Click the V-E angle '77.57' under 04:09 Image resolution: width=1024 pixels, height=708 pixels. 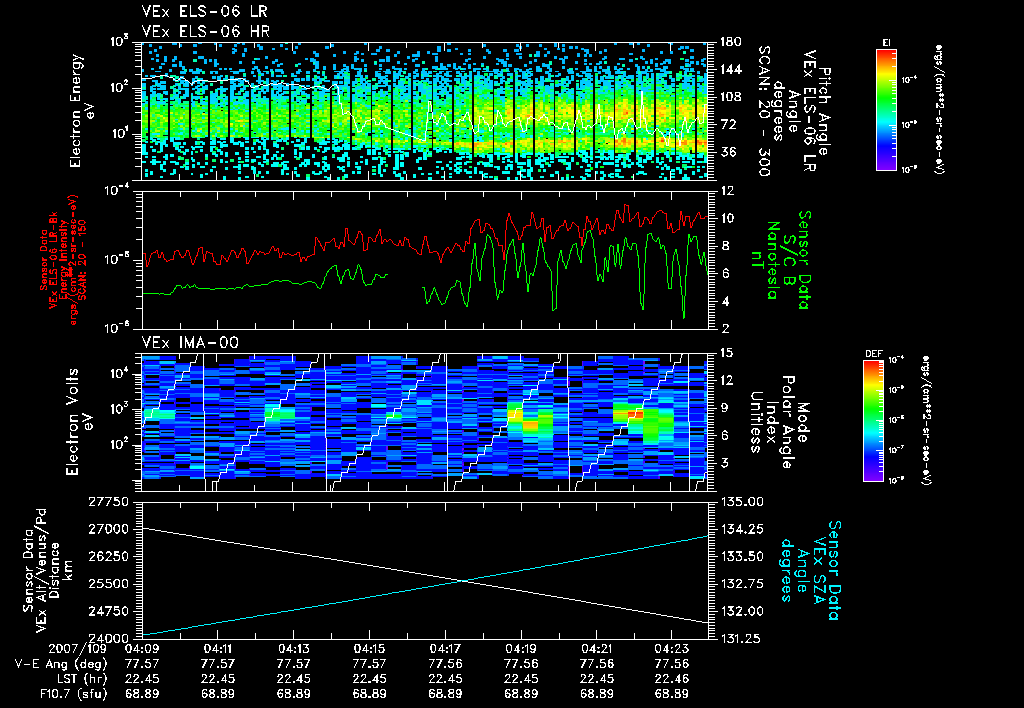coord(142,664)
